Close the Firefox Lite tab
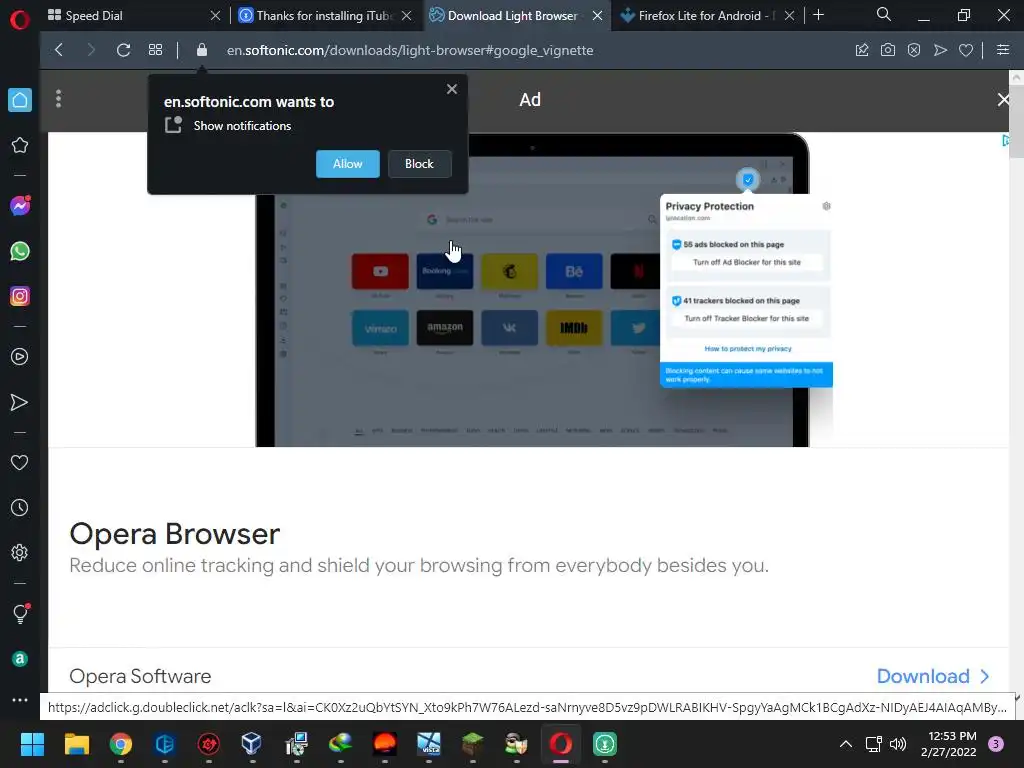This screenshot has width=1024, height=768. (x=789, y=16)
